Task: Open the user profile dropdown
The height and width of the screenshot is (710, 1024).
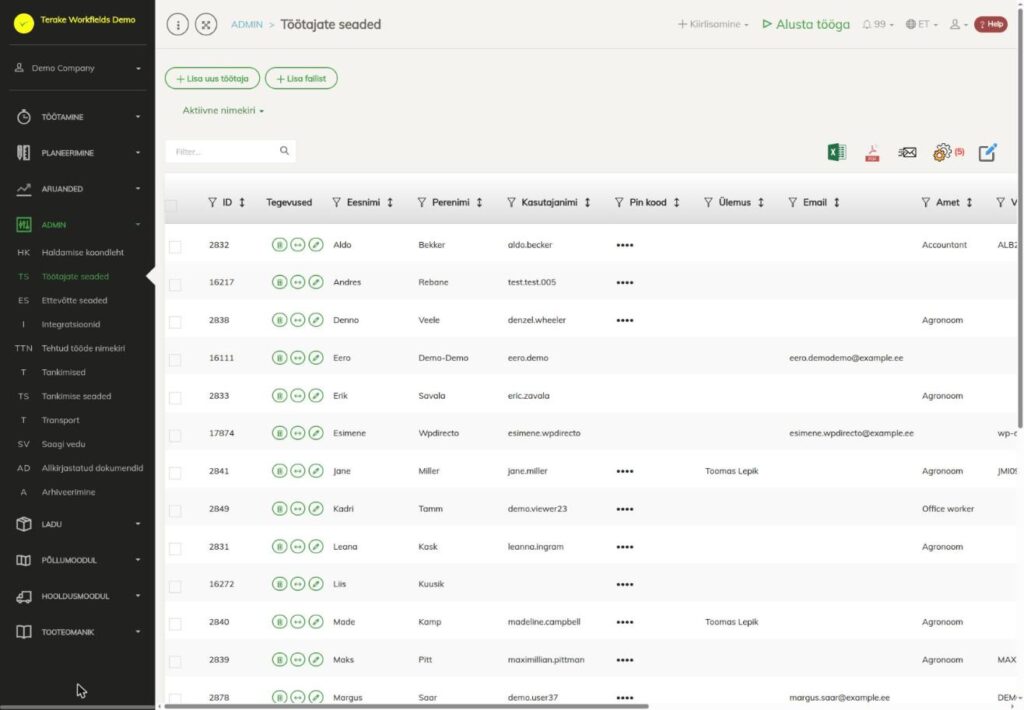Action: tap(959, 24)
